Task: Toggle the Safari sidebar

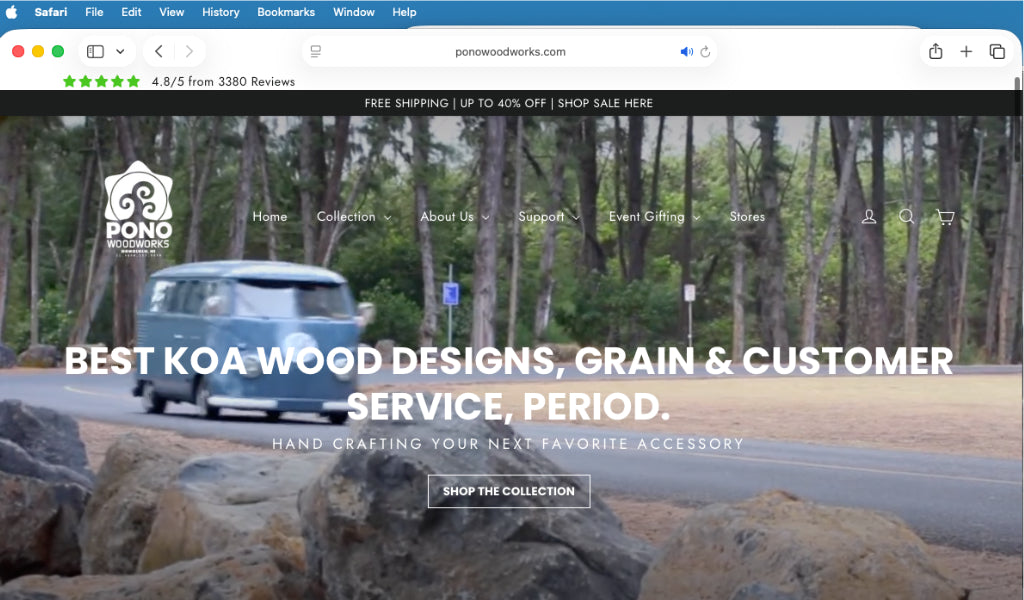Action: 96,52
